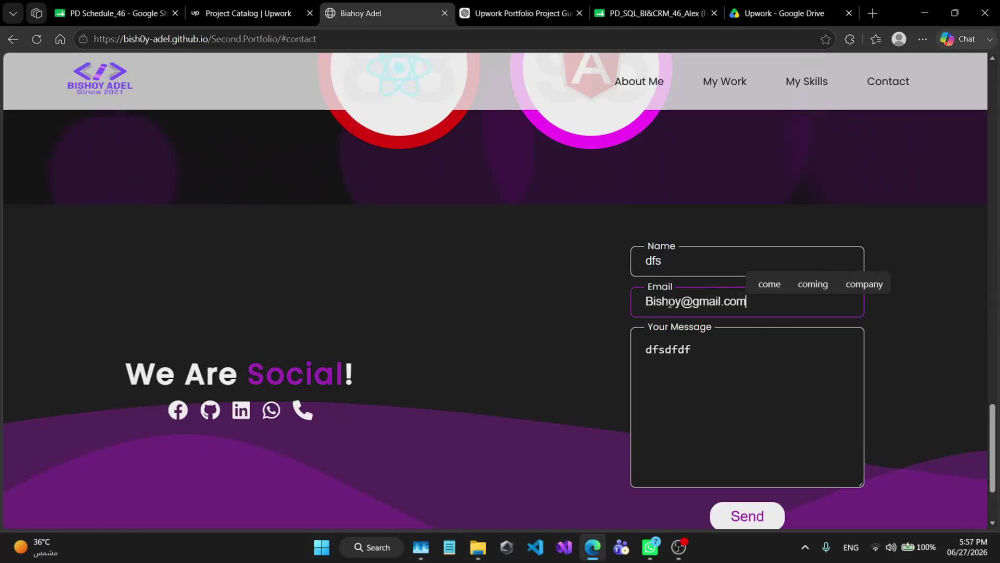Screen dimensions: 1000x563
Task: Refresh the page in browser
Action: [37, 39]
